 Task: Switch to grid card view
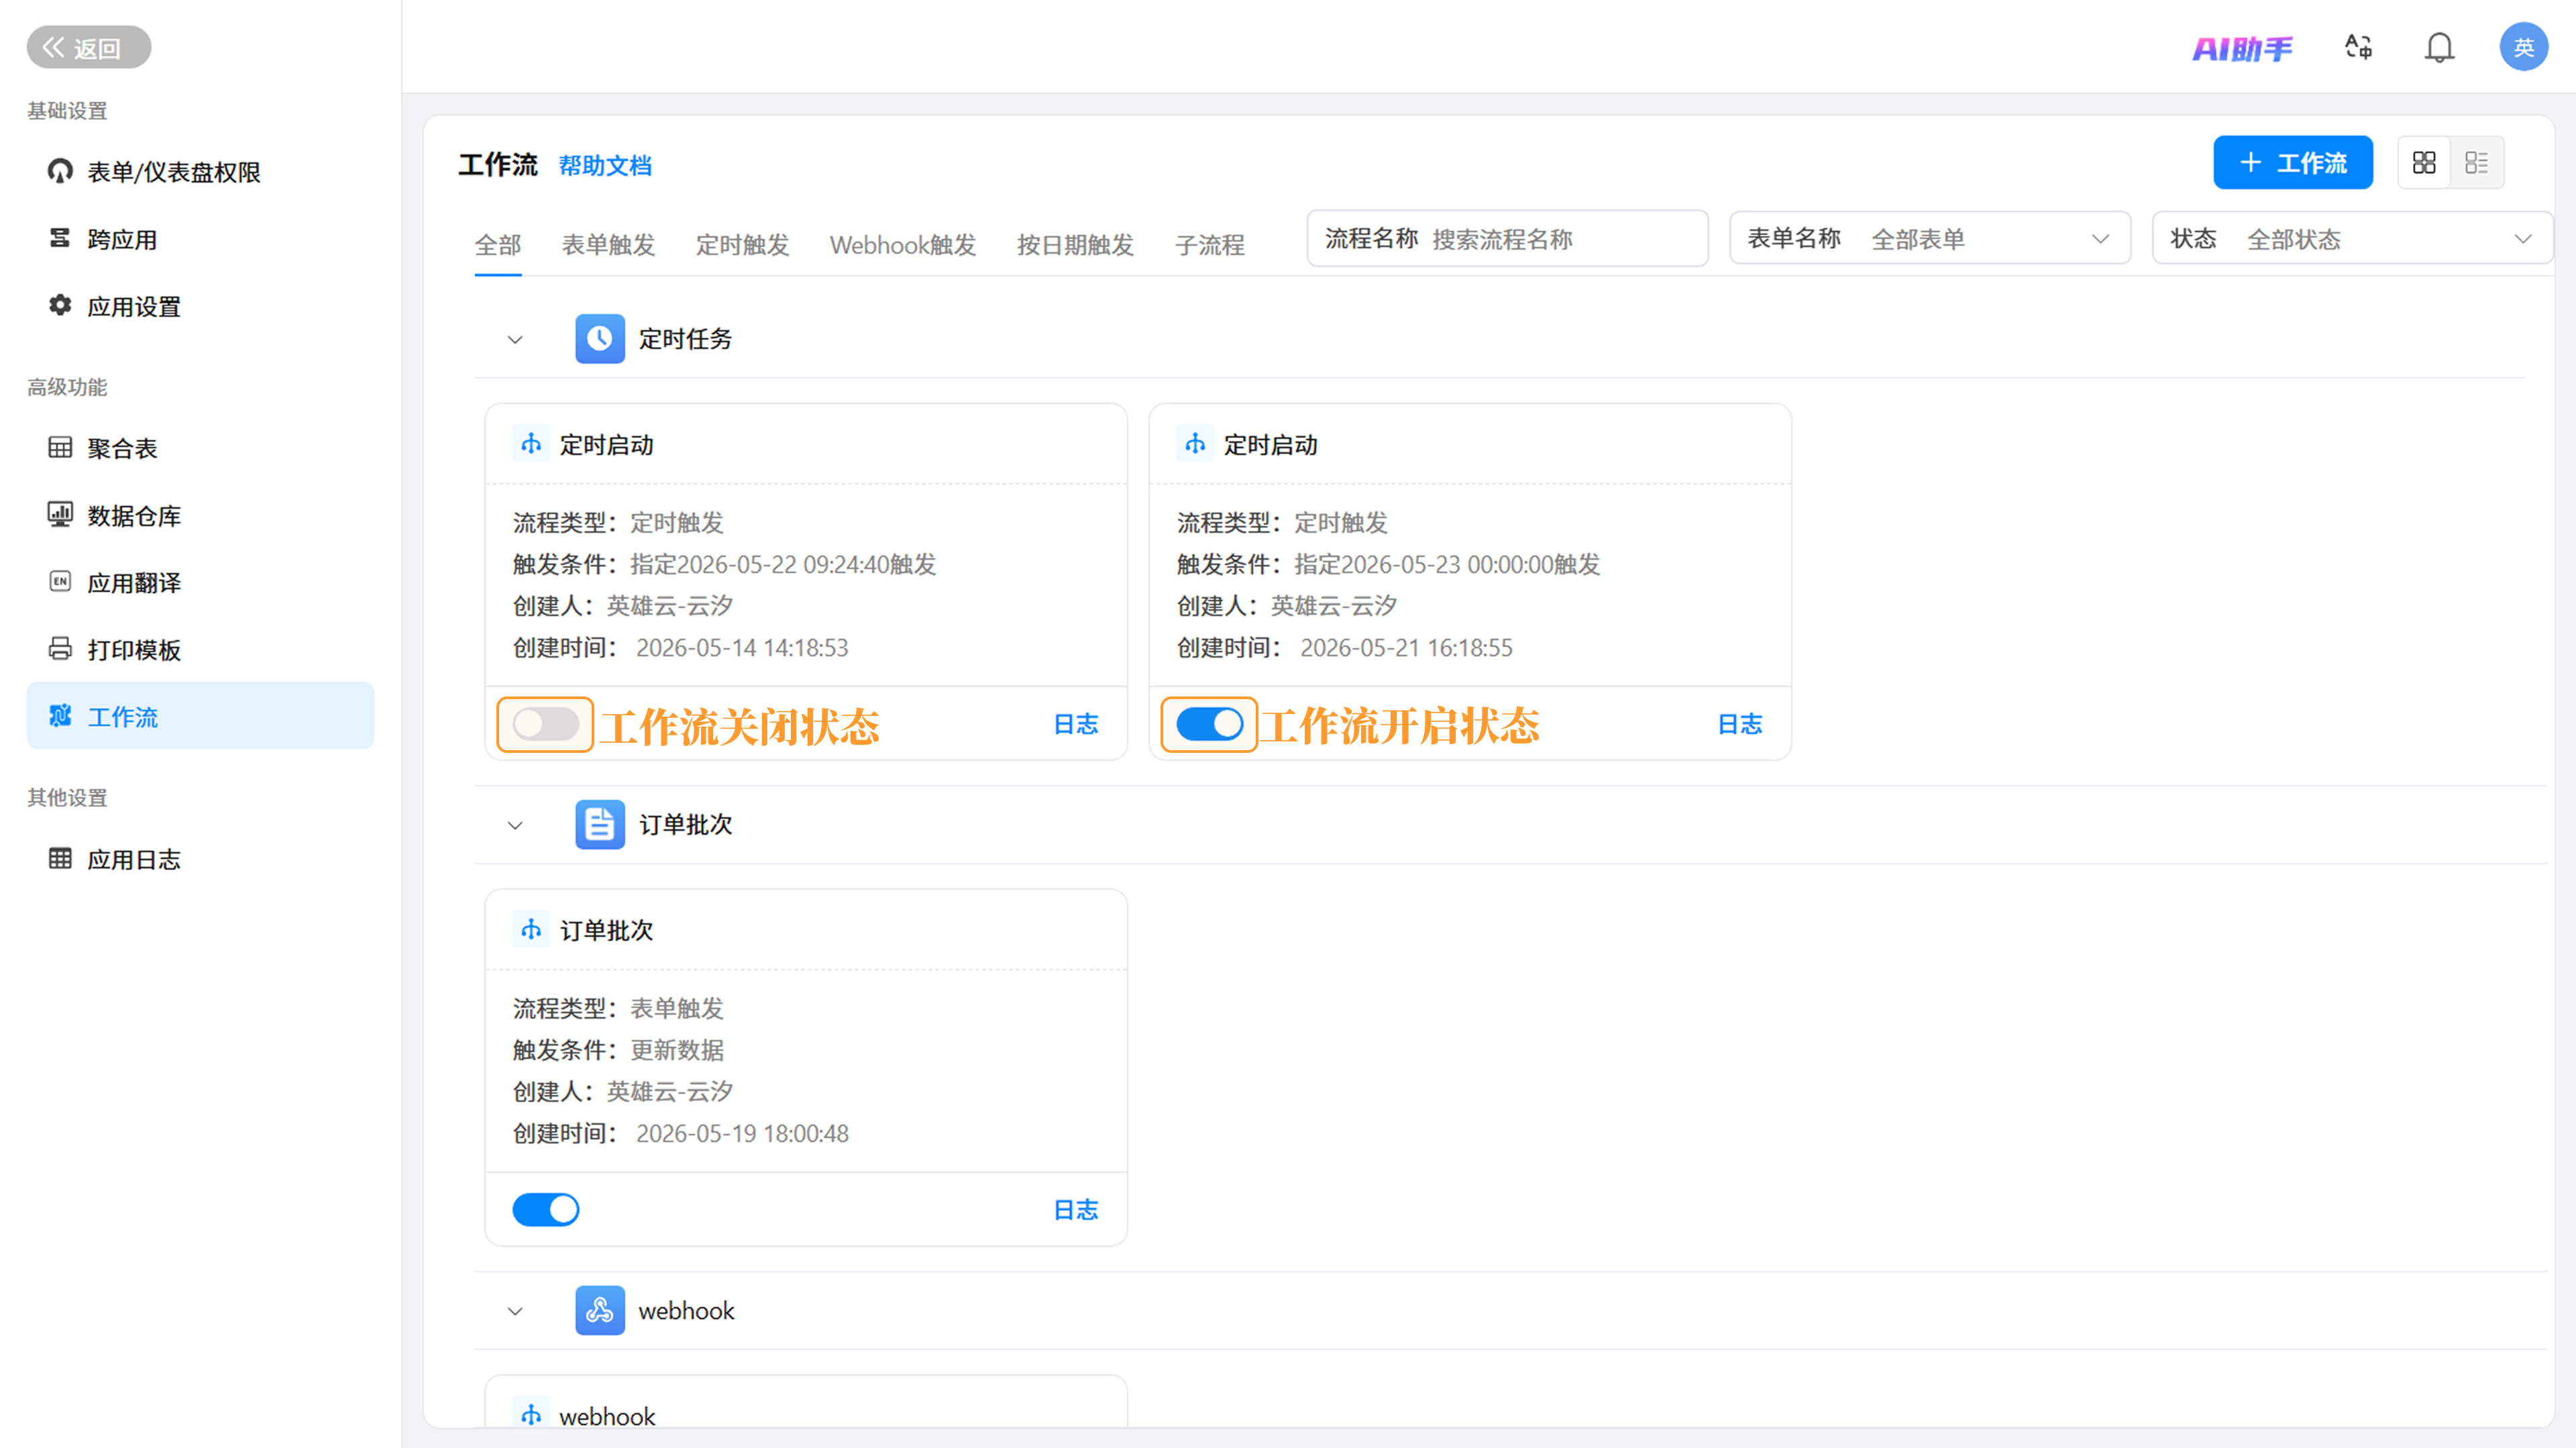click(x=2424, y=163)
